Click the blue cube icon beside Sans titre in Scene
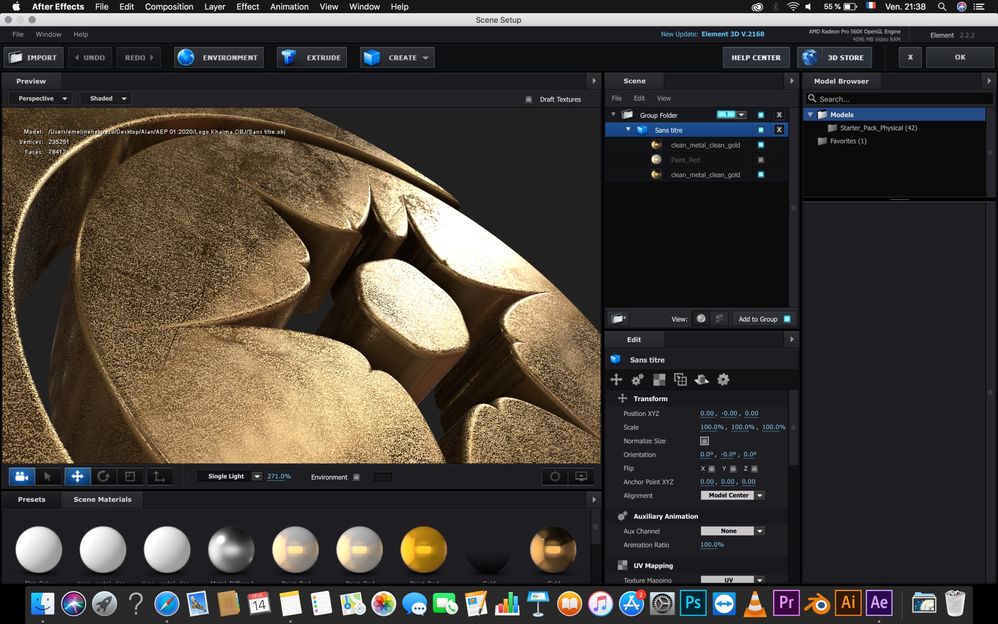The height and width of the screenshot is (624, 998). [642, 130]
